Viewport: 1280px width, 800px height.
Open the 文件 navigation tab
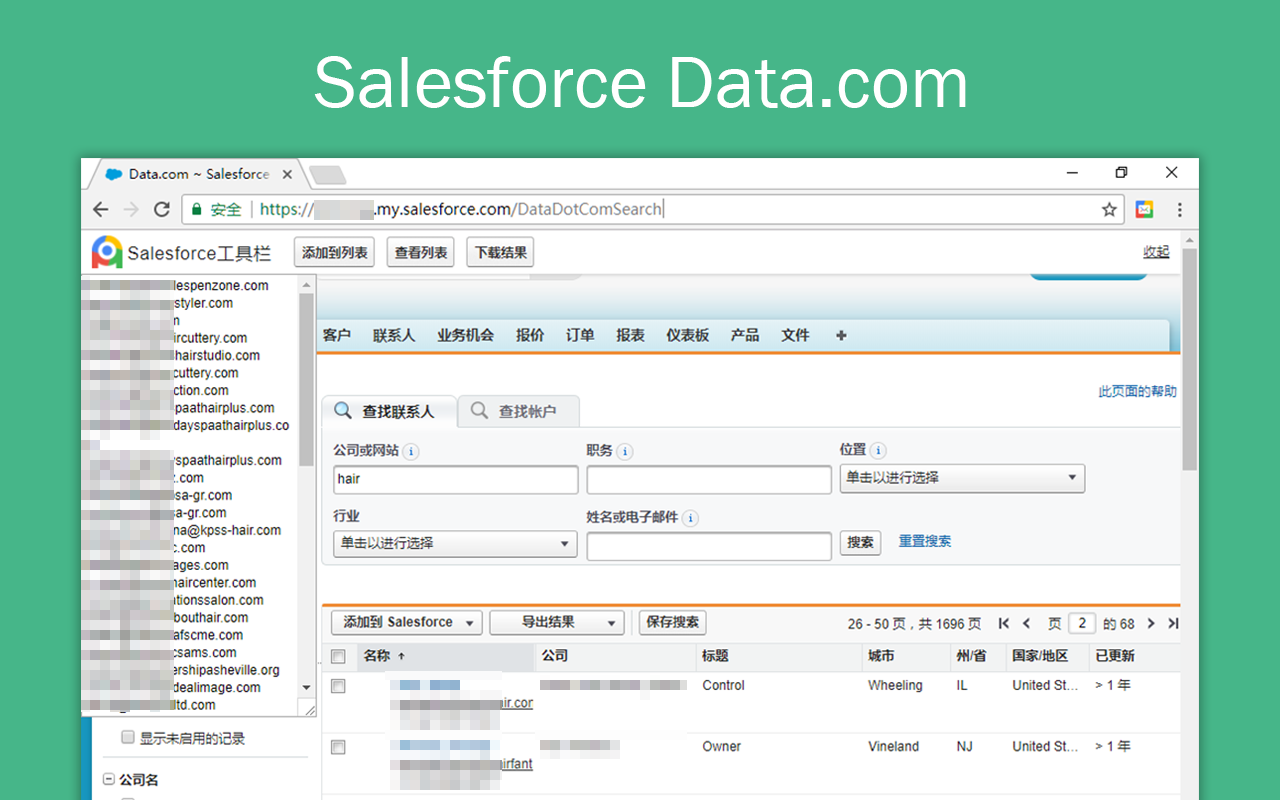[795, 336]
